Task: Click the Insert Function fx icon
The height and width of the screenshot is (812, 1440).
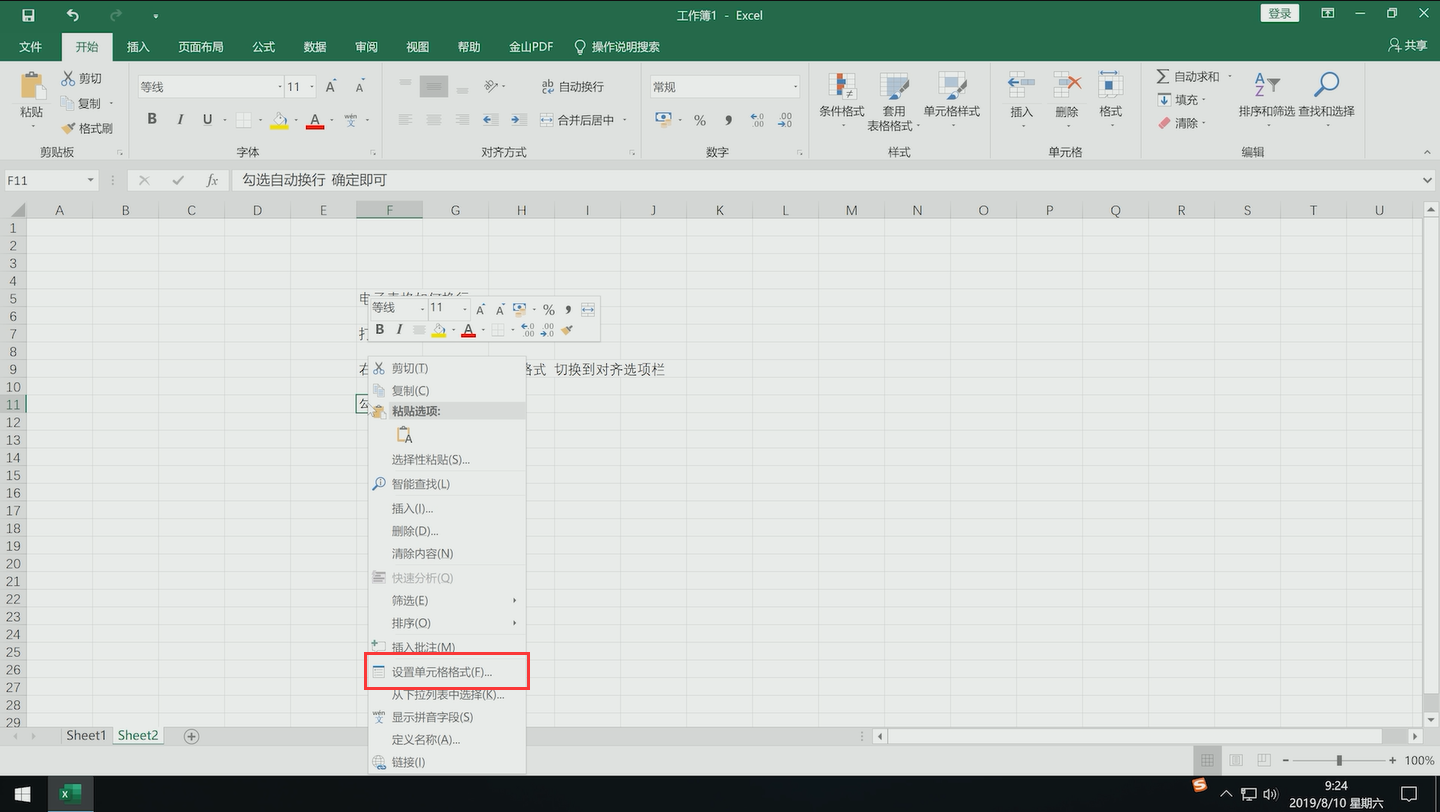Action: (212, 181)
